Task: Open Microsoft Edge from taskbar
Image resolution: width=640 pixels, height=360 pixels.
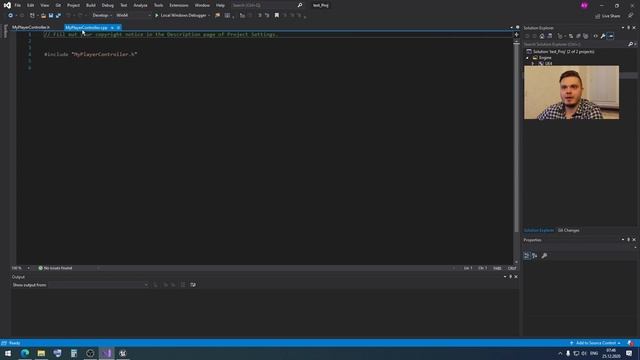Action: (x=25, y=353)
